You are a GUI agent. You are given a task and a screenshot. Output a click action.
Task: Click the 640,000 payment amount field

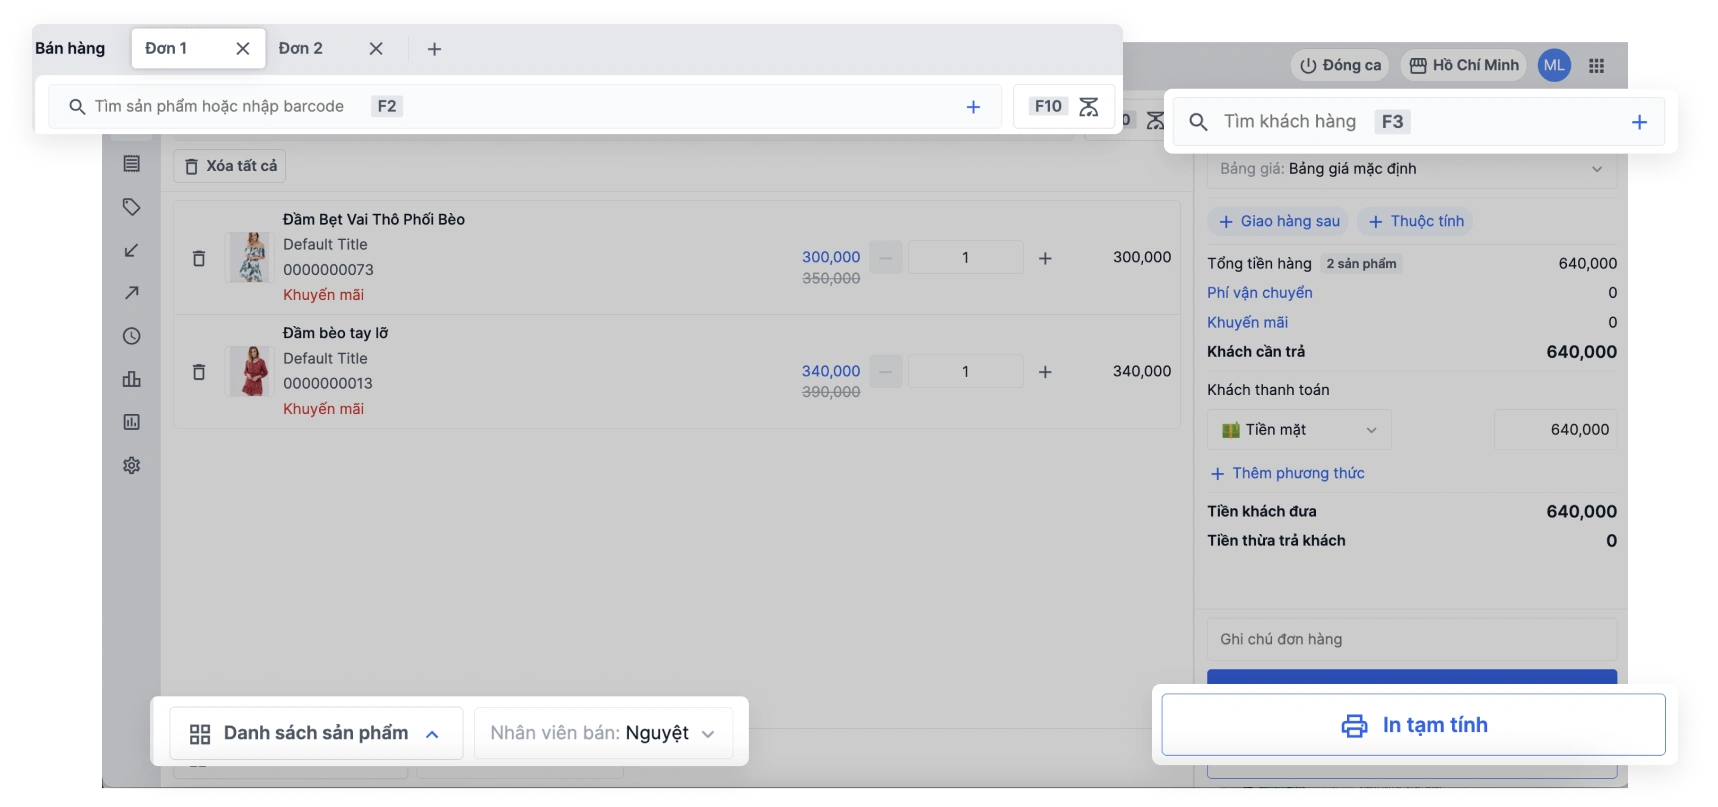point(1556,430)
